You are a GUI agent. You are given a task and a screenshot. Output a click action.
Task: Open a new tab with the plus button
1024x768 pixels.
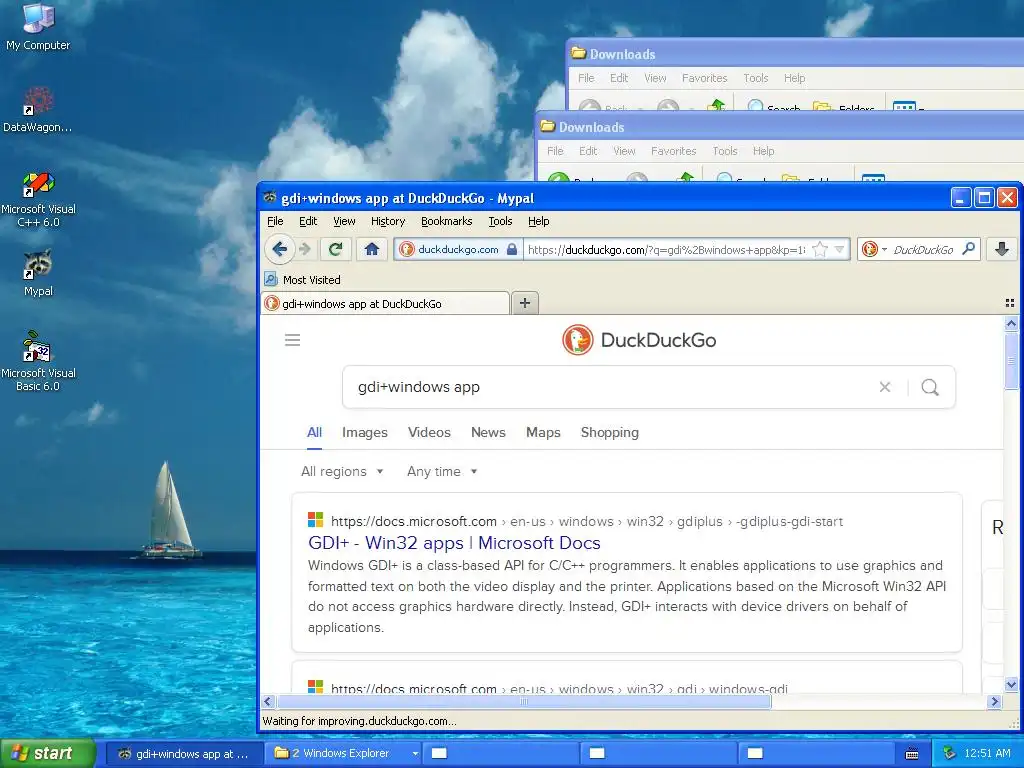(x=524, y=303)
